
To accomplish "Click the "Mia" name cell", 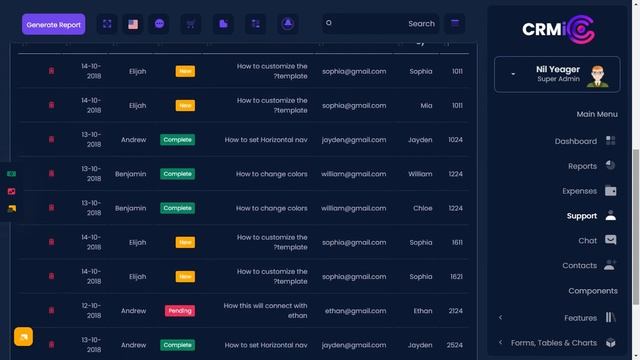I will click(426, 105).
